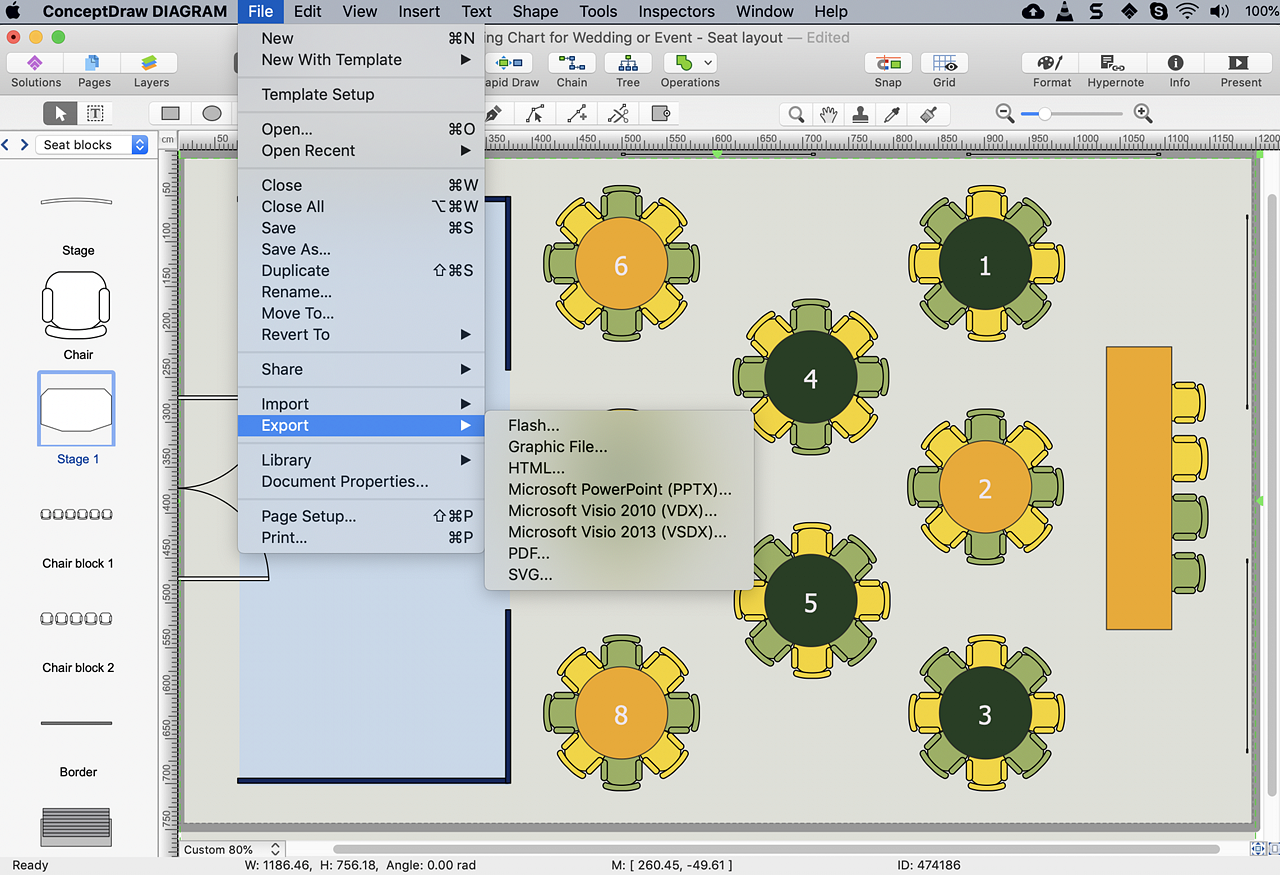Viewport: 1280px width, 875px height.
Task: Select the Stage 1 library shape
Action: click(77, 410)
